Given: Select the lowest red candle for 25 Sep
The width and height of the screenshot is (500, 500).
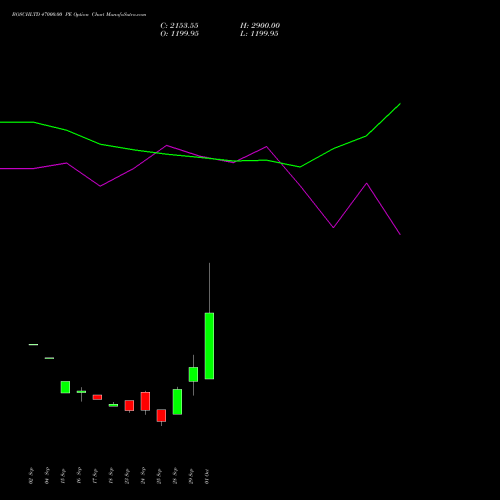Looking at the screenshot, I should click(x=161, y=415).
